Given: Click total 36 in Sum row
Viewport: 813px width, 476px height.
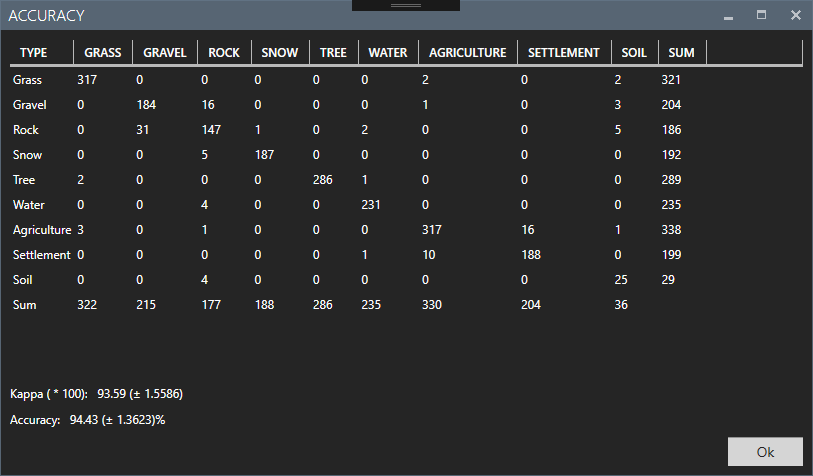Looking at the screenshot, I should [x=621, y=304].
